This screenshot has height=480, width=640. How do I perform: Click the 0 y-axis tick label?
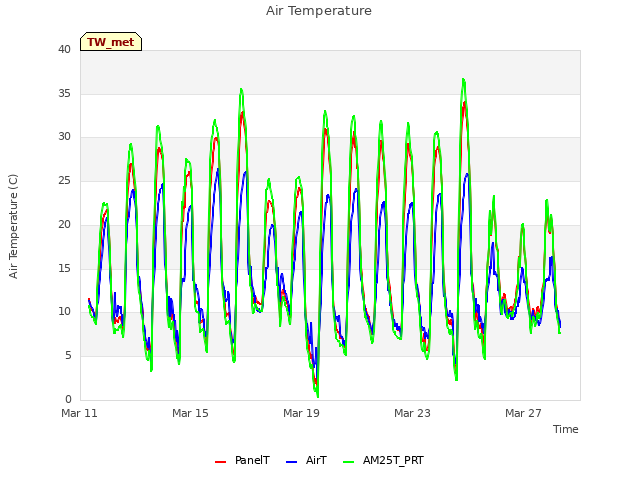[x=68, y=399]
